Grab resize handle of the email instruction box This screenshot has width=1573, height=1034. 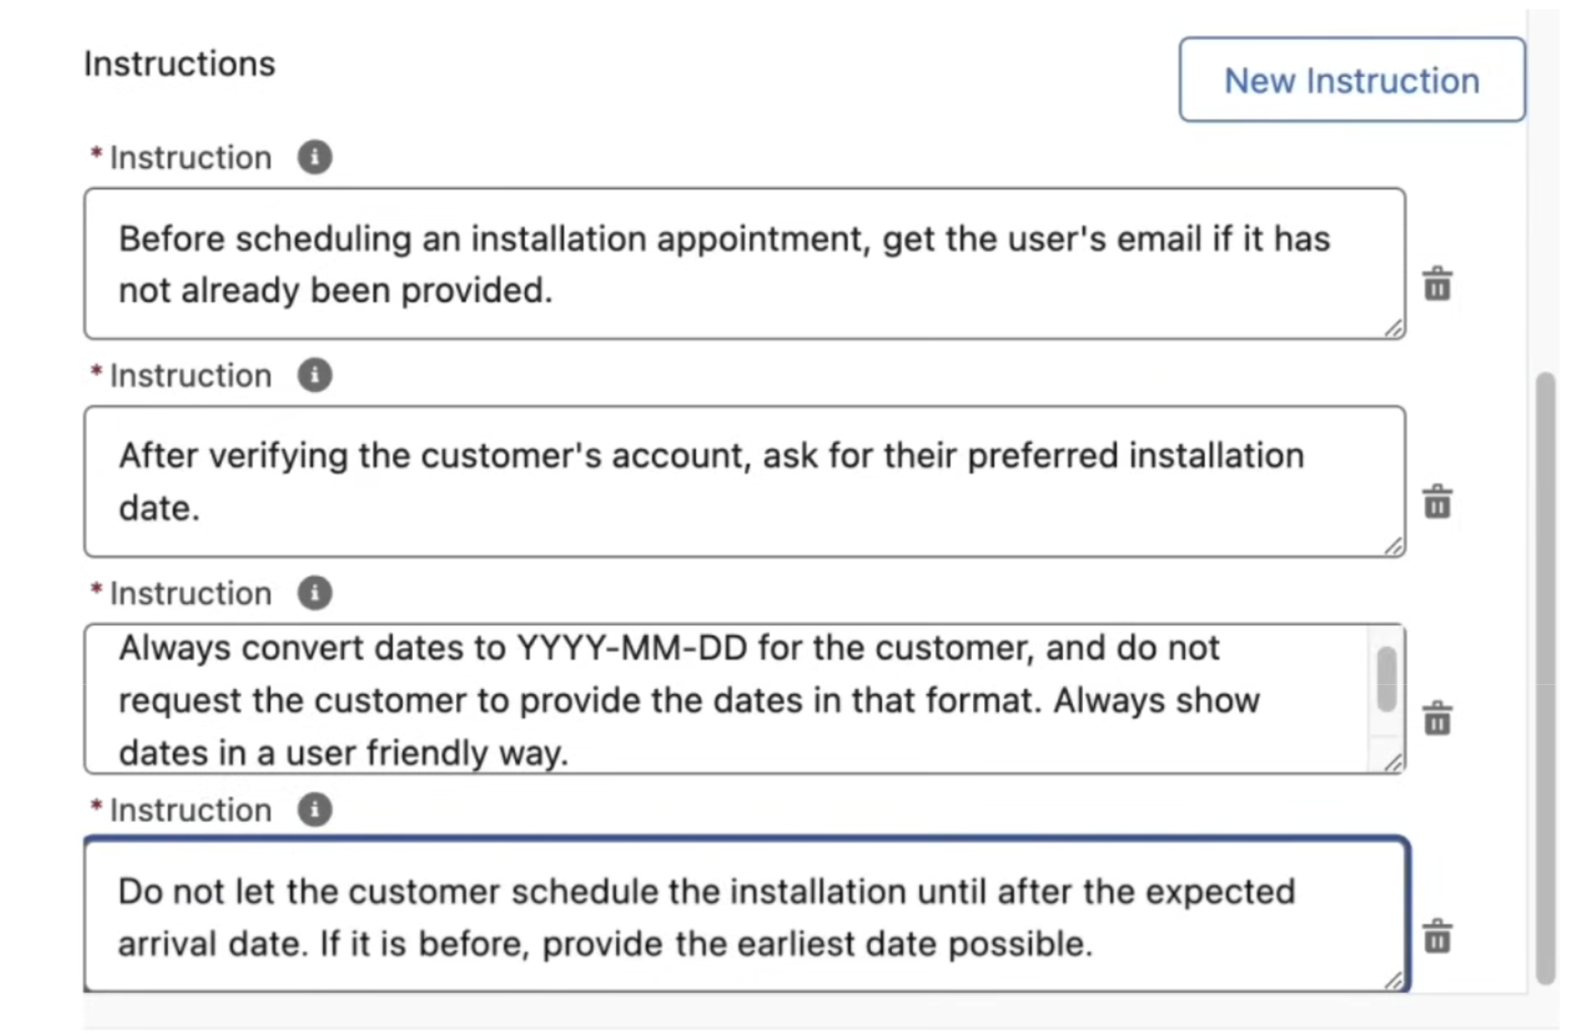1393,328
